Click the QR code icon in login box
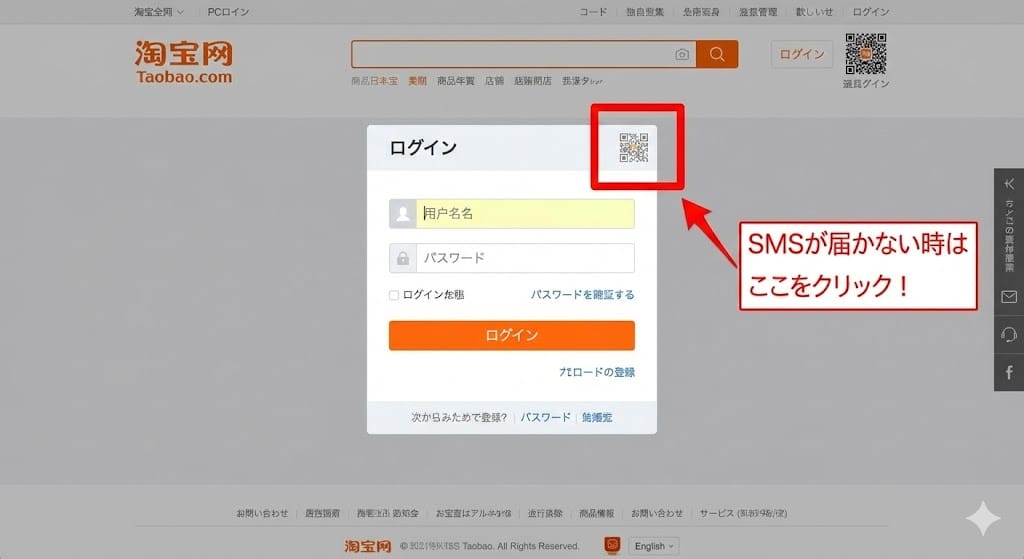The height and width of the screenshot is (559, 1024). click(x=633, y=148)
